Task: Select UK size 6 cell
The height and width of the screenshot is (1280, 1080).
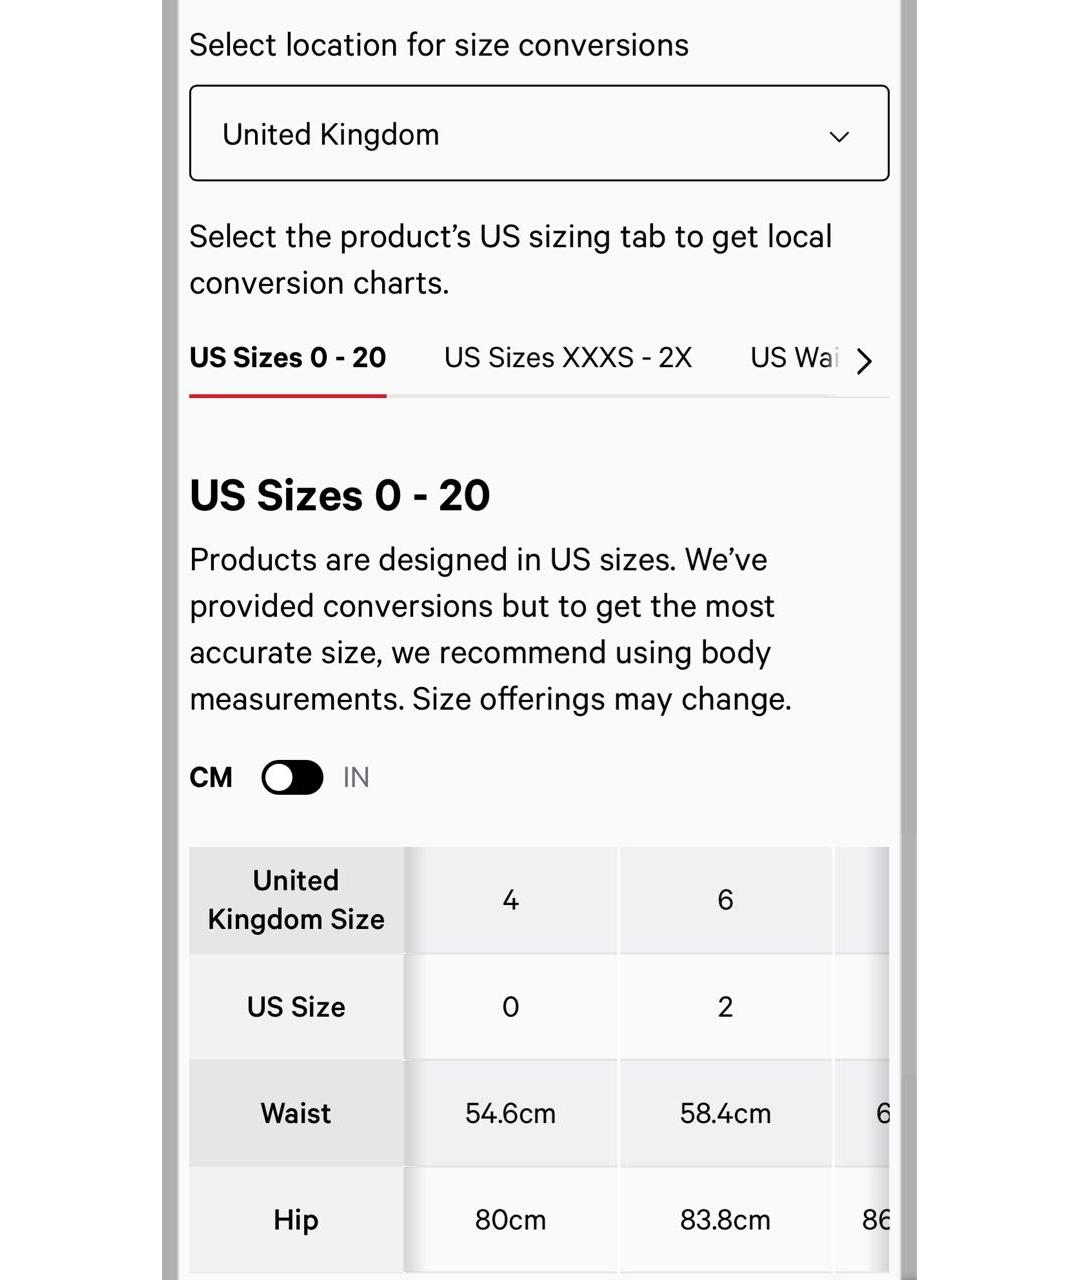Action: pos(725,900)
